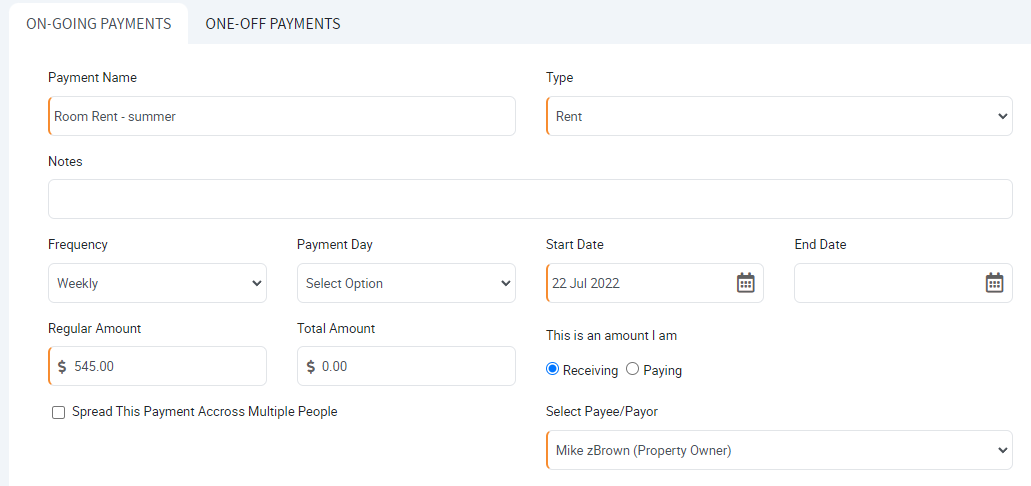Check Spread This Payment Accross Multiple People
The height and width of the screenshot is (486, 1031).
coord(59,413)
